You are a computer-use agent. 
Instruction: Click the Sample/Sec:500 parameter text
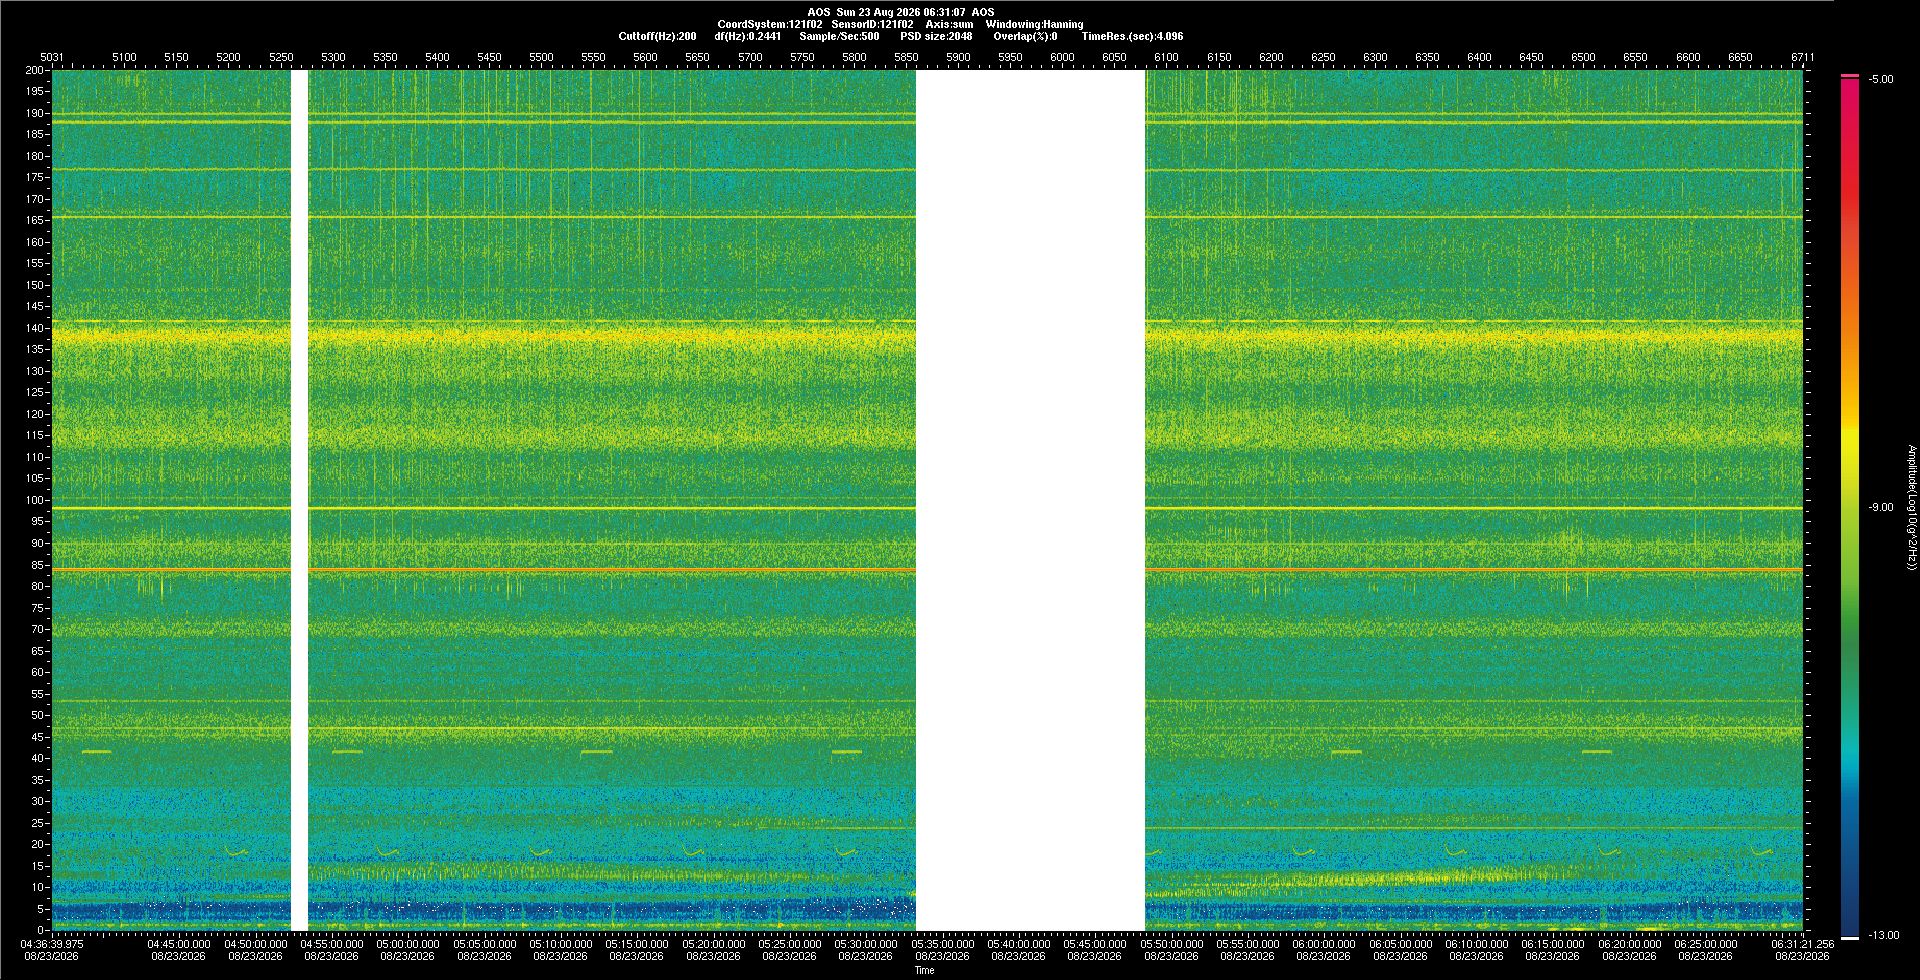click(839, 36)
